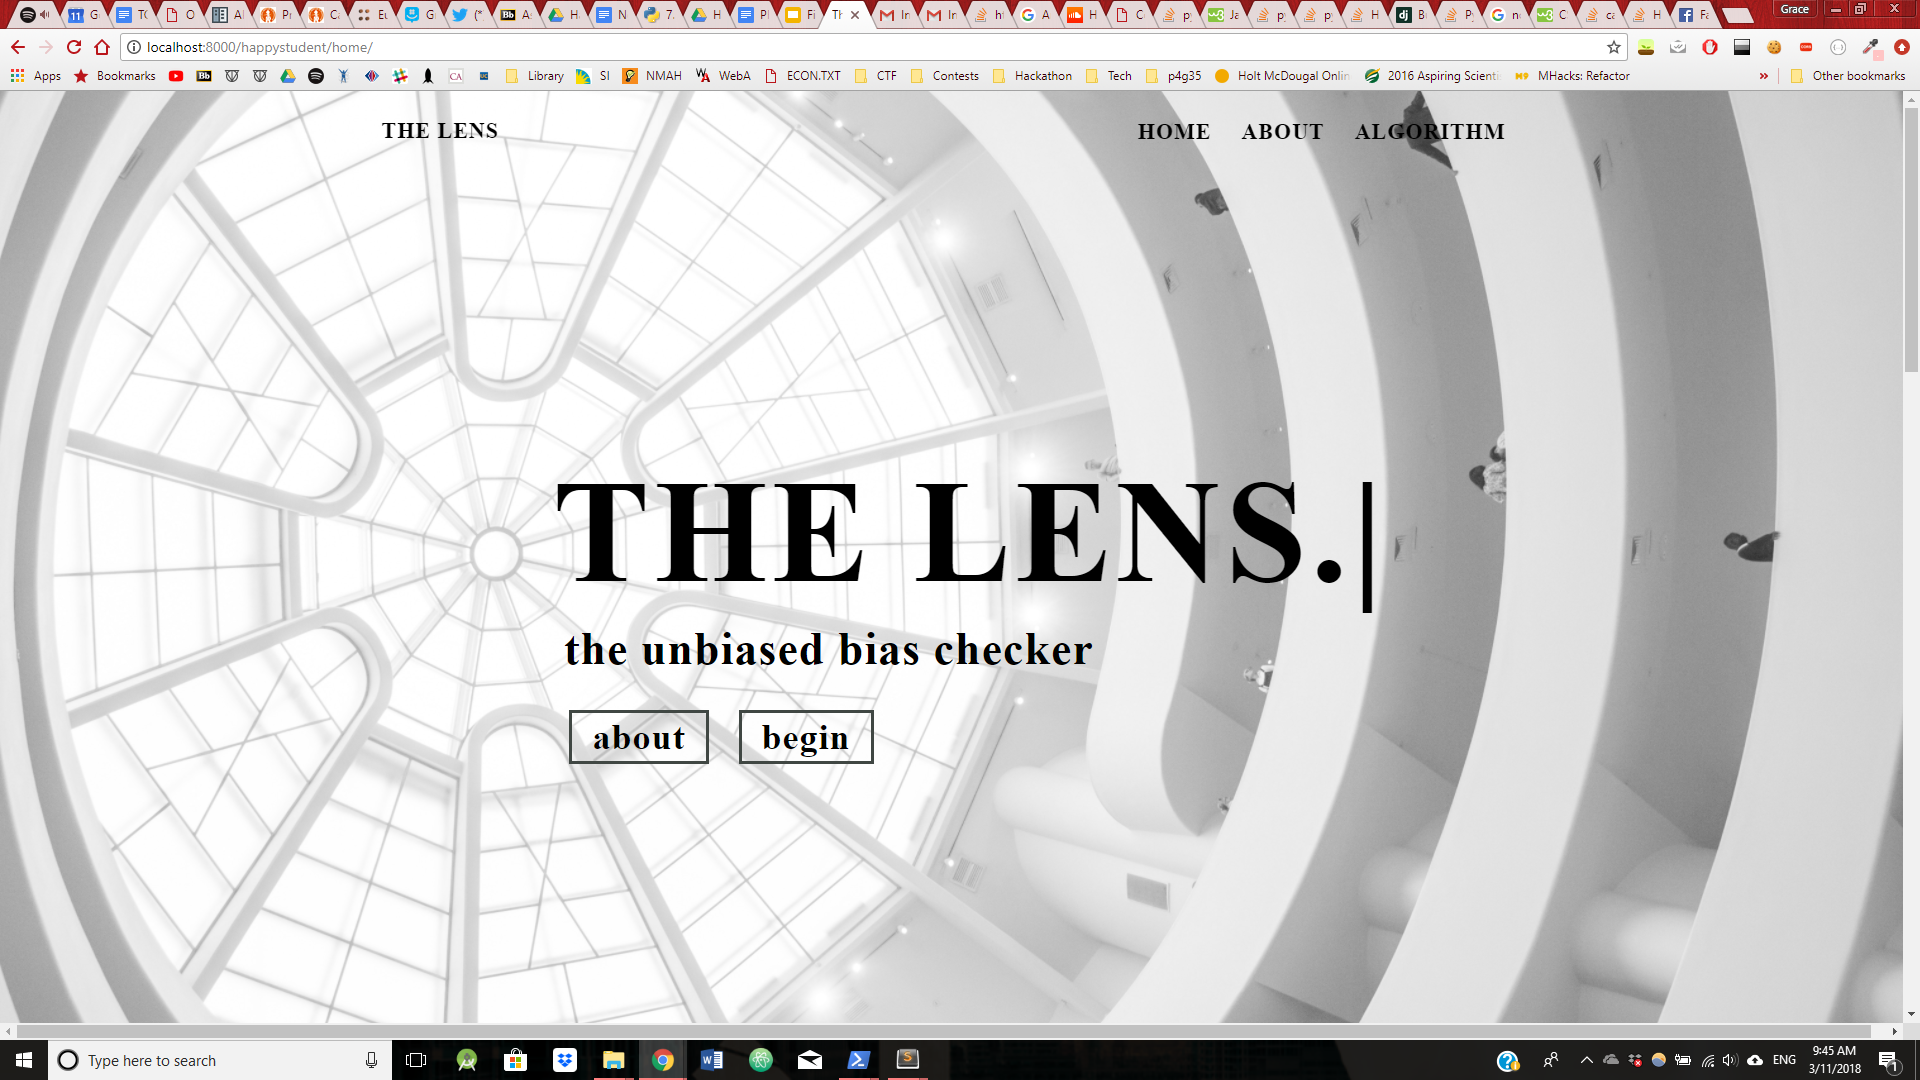Viewport: 1920px width, 1080px height.
Task: Open the Slack bookmark icon
Action: point(400,76)
